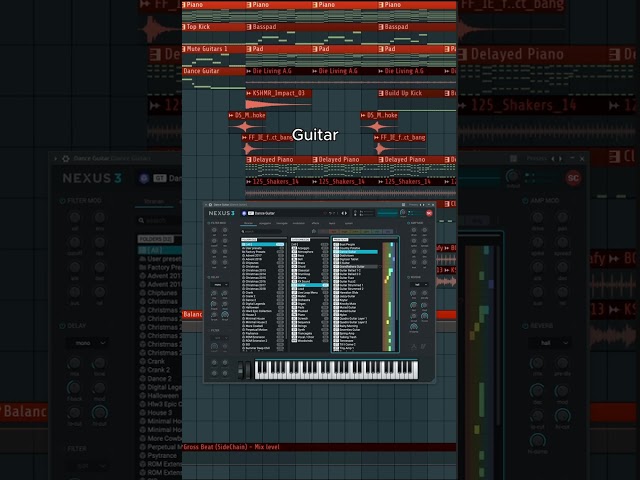Toggle the Filter section power switch
640x480 pixels.
(x=209, y=330)
